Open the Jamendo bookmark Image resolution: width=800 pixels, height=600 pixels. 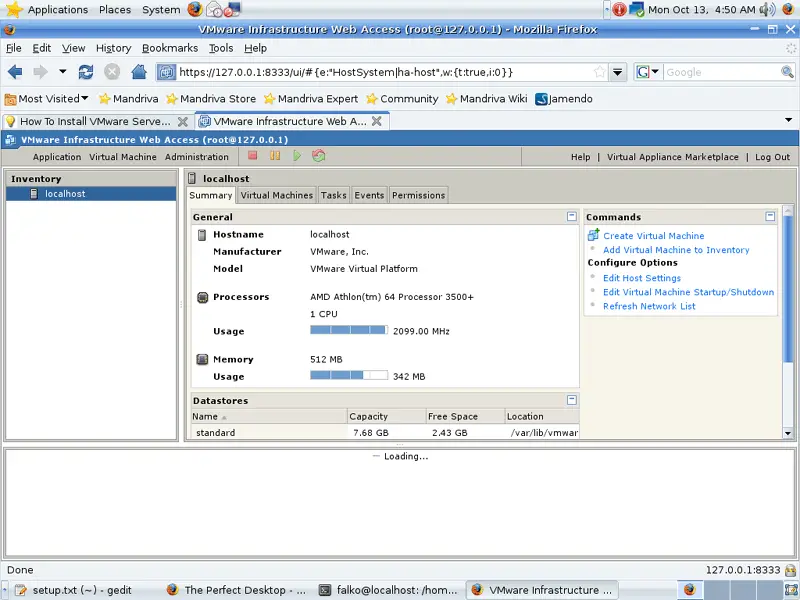tap(564, 98)
